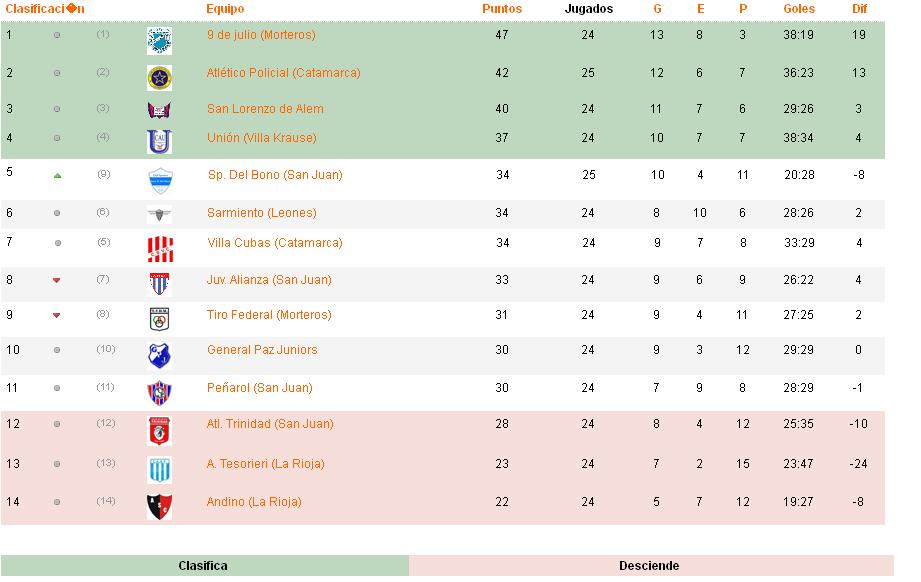Click the pink Desciende legend bar
The image size is (921, 582).
coord(649,566)
